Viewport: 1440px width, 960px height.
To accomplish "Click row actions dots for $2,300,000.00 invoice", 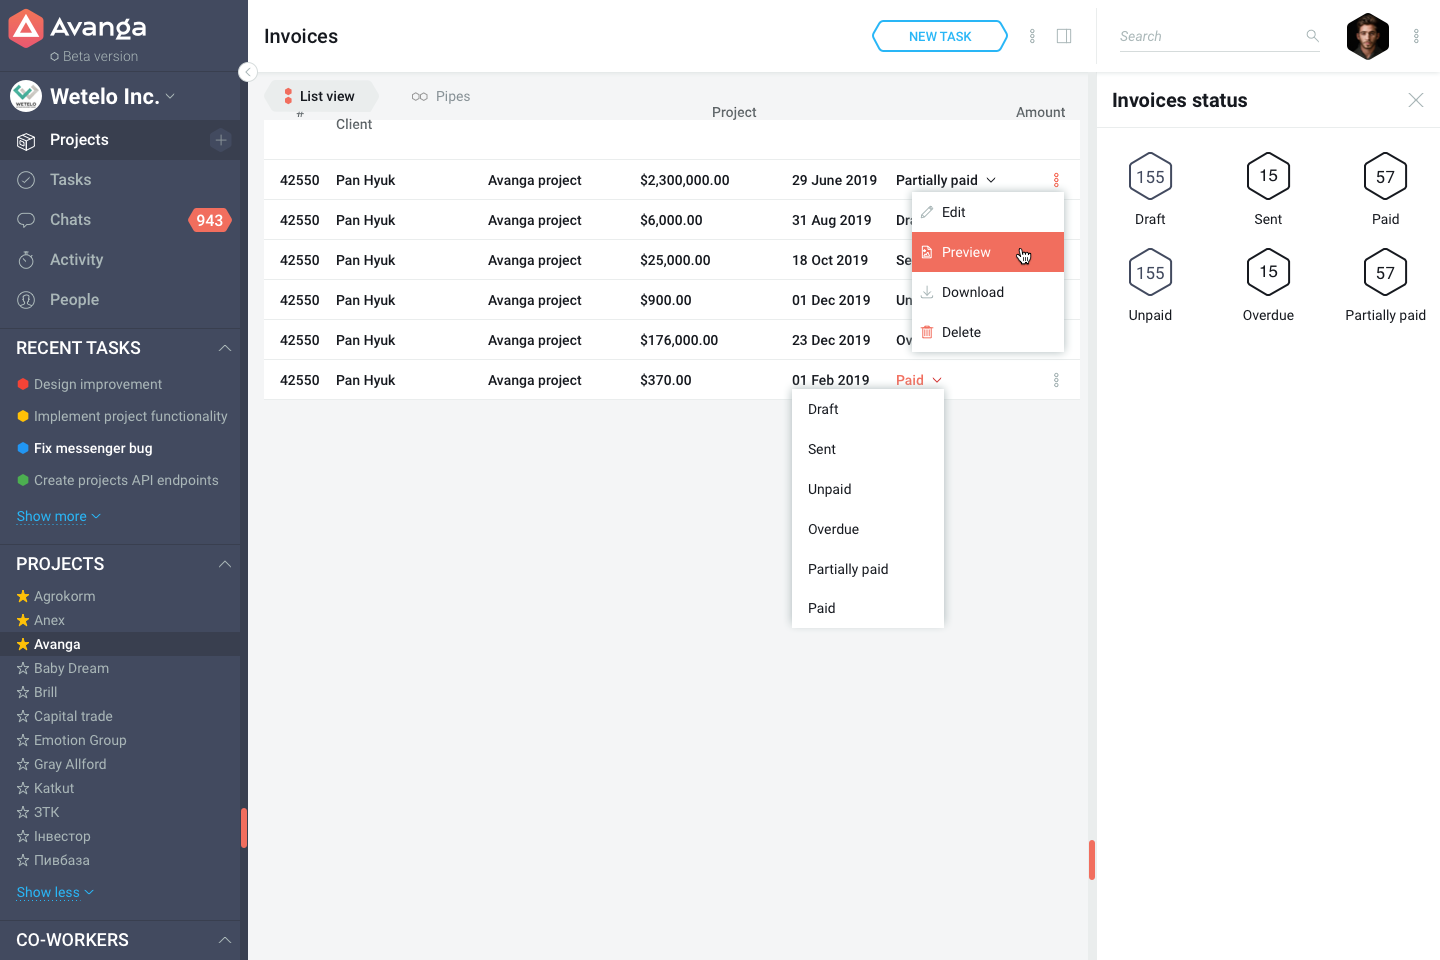I will point(1056,180).
